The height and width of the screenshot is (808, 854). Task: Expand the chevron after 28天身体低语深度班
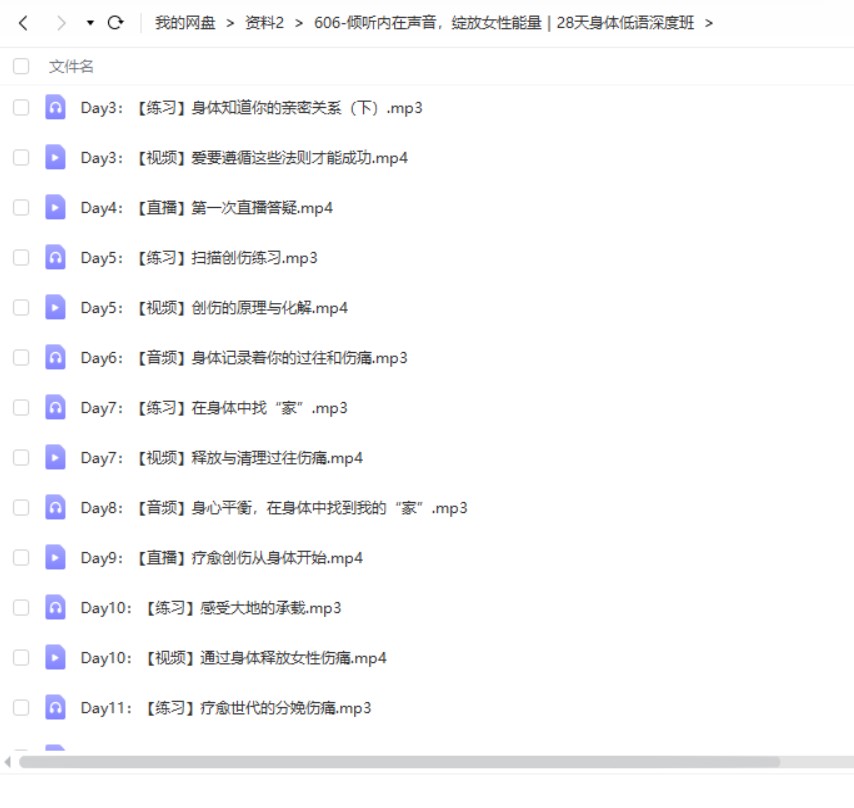709,23
